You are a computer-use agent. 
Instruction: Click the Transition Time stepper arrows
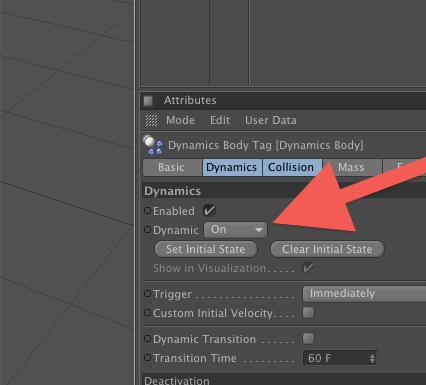click(372, 358)
